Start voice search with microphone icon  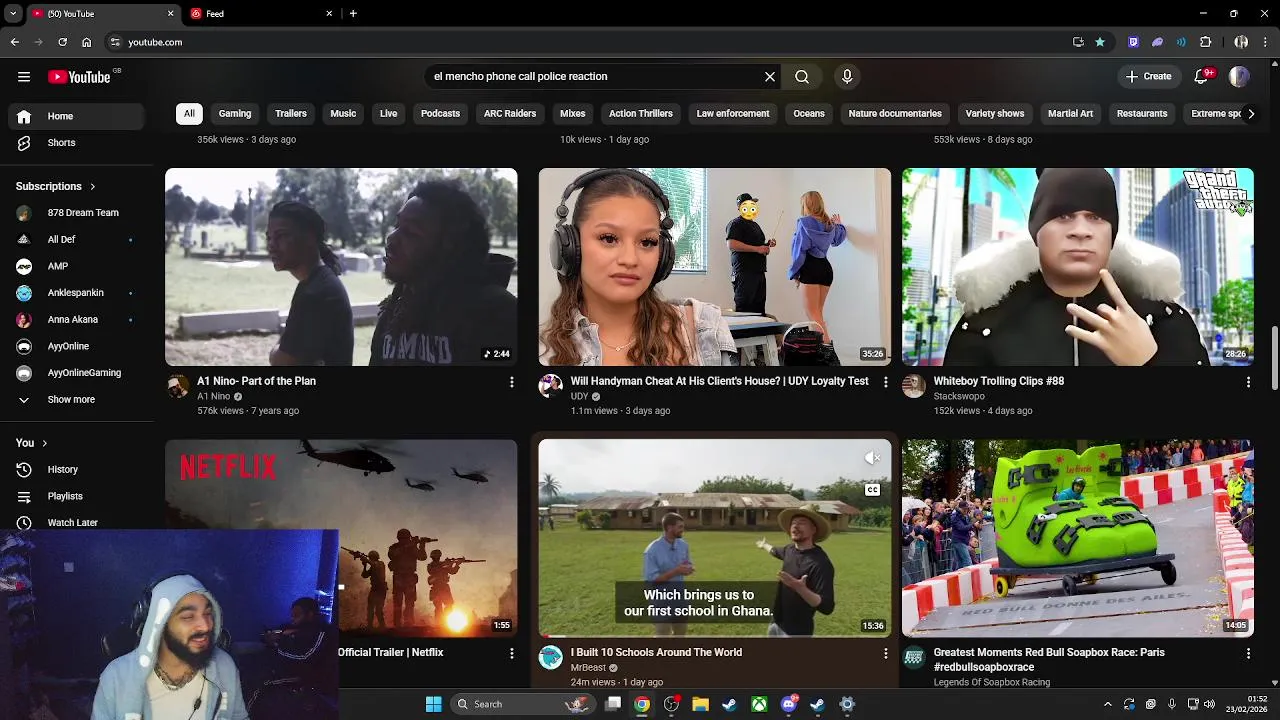847,76
